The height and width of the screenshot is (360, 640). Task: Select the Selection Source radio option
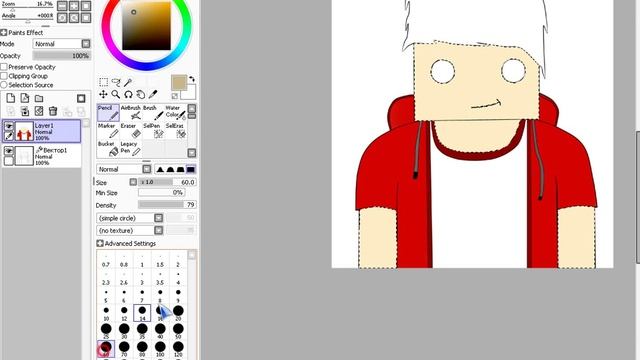click(x=4, y=85)
